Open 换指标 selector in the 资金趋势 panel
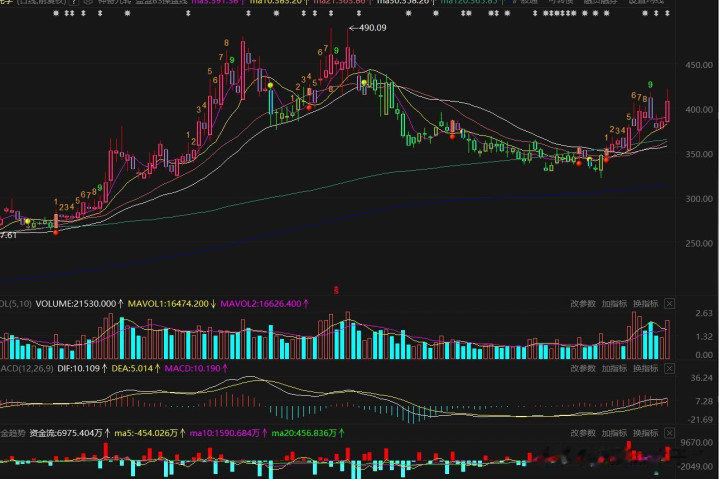The image size is (719, 479). pos(645,433)
